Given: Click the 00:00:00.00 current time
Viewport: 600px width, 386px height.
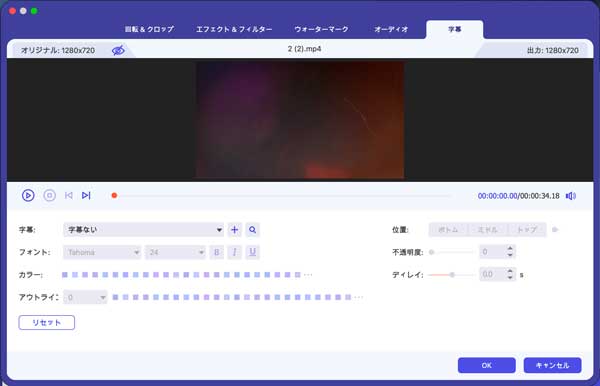Looking at the screenshot, I should (497, 196).
